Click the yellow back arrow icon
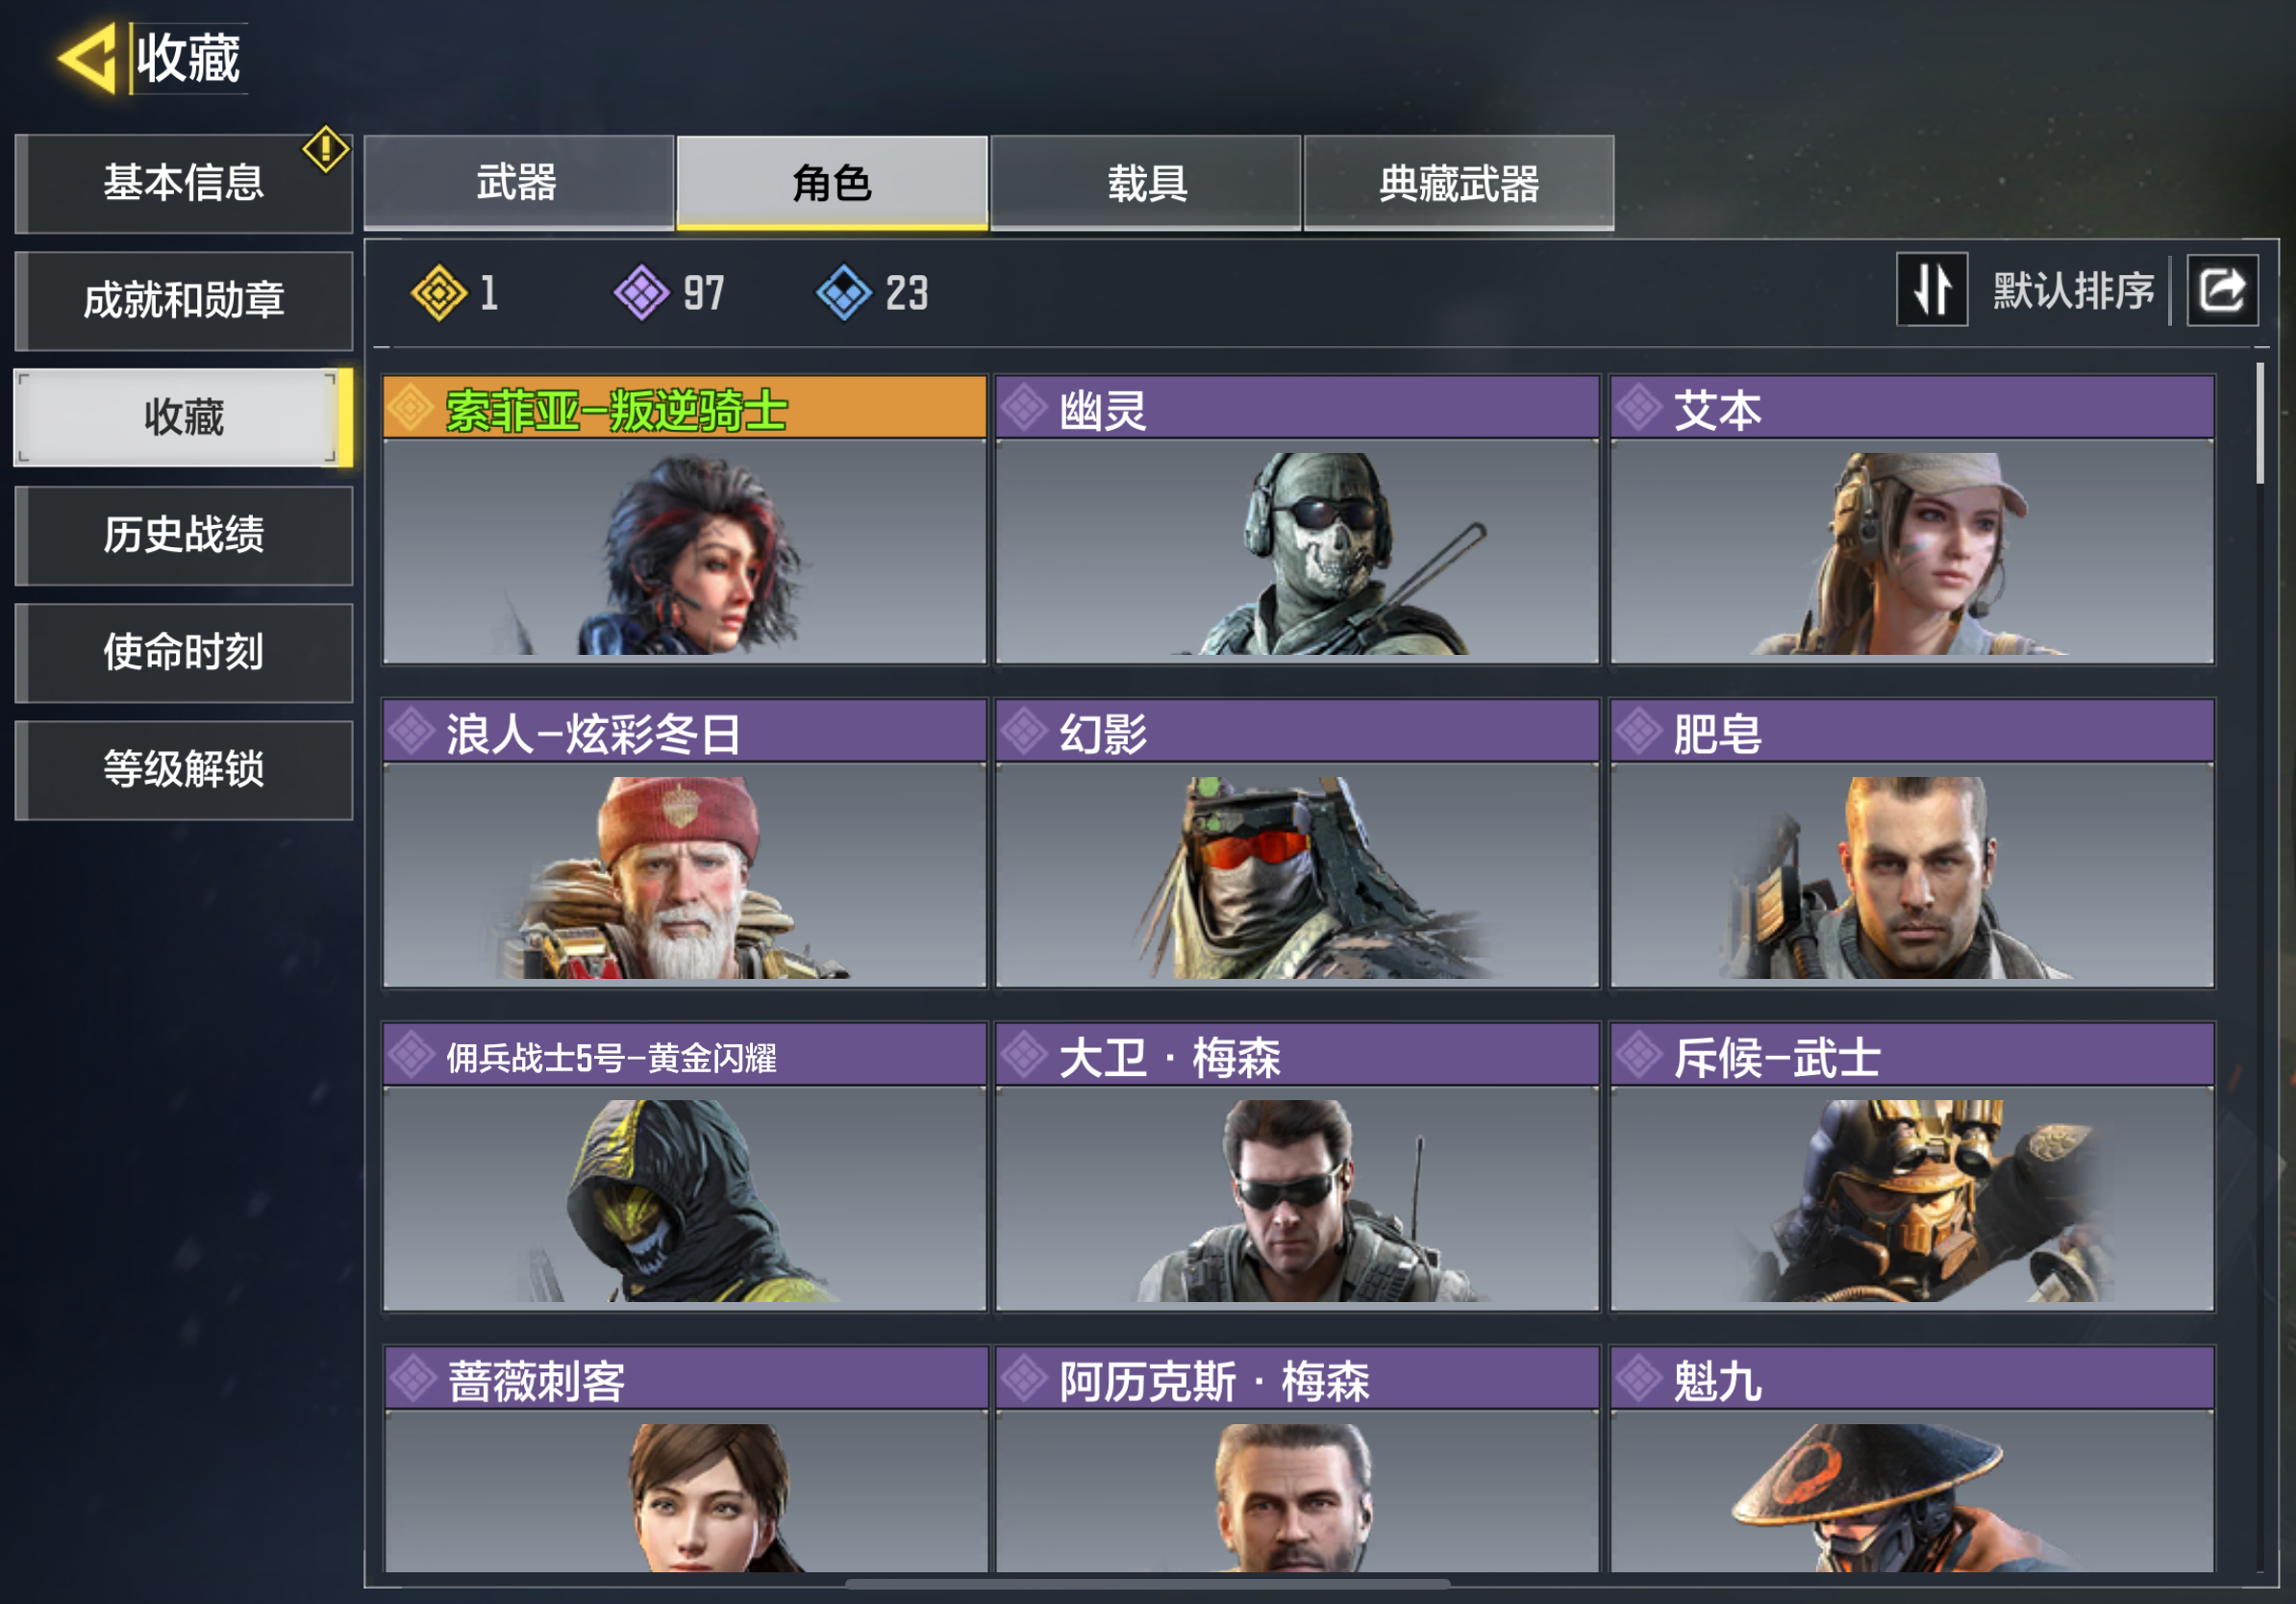 tap(88, 58)
